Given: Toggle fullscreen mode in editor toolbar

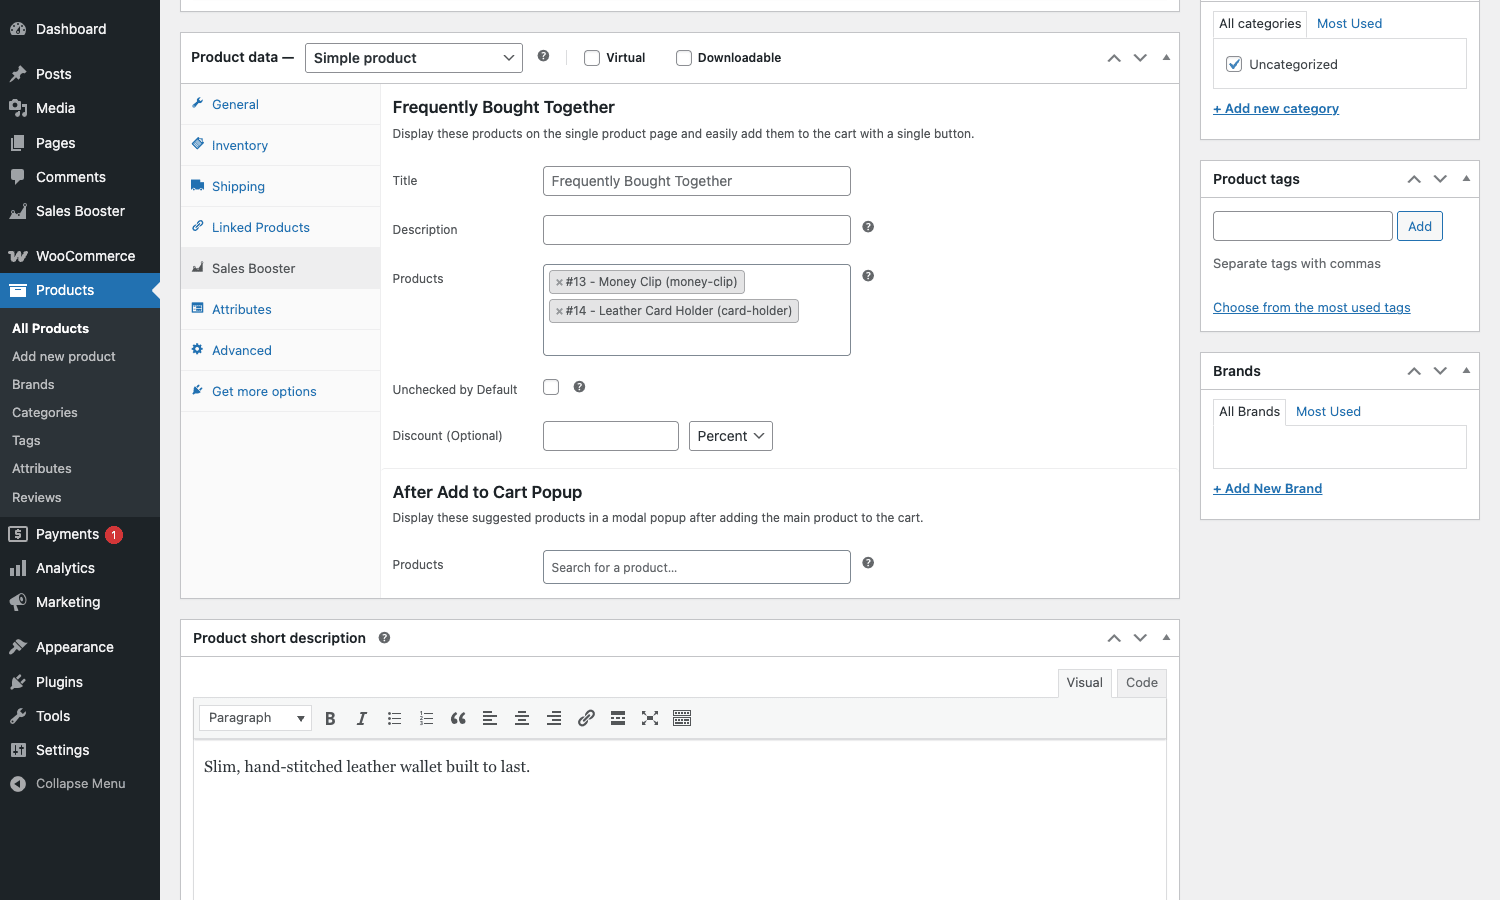Looking at the screenshot, I should click(650, 718).
